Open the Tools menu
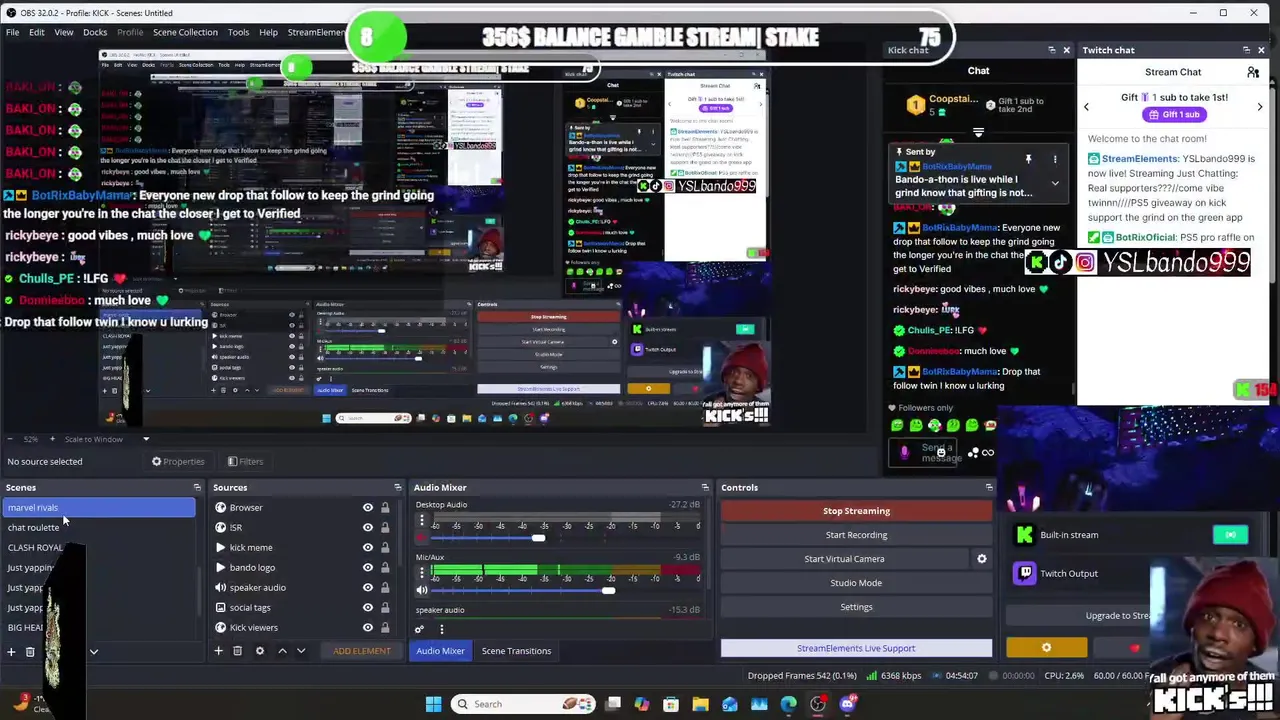This screenshot has height=720, width=1280. tap(238, 32)
